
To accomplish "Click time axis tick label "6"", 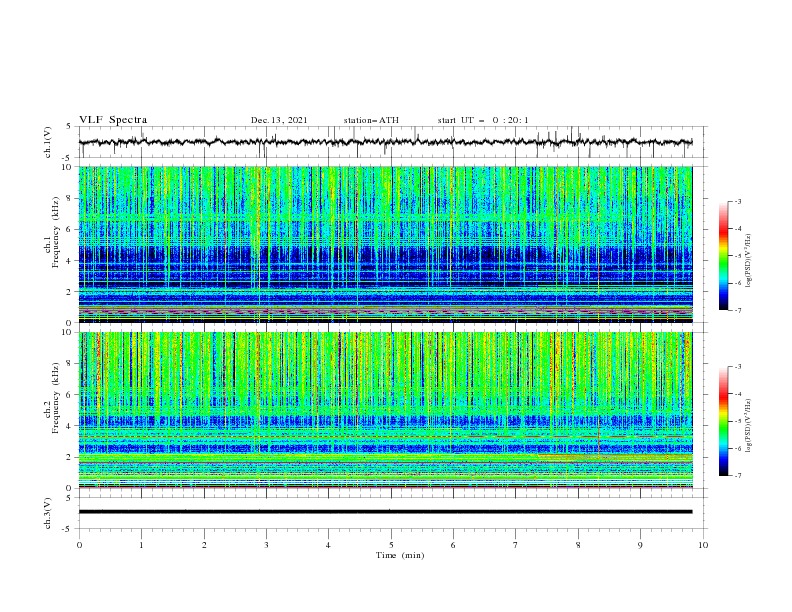I will pos(453,545).
